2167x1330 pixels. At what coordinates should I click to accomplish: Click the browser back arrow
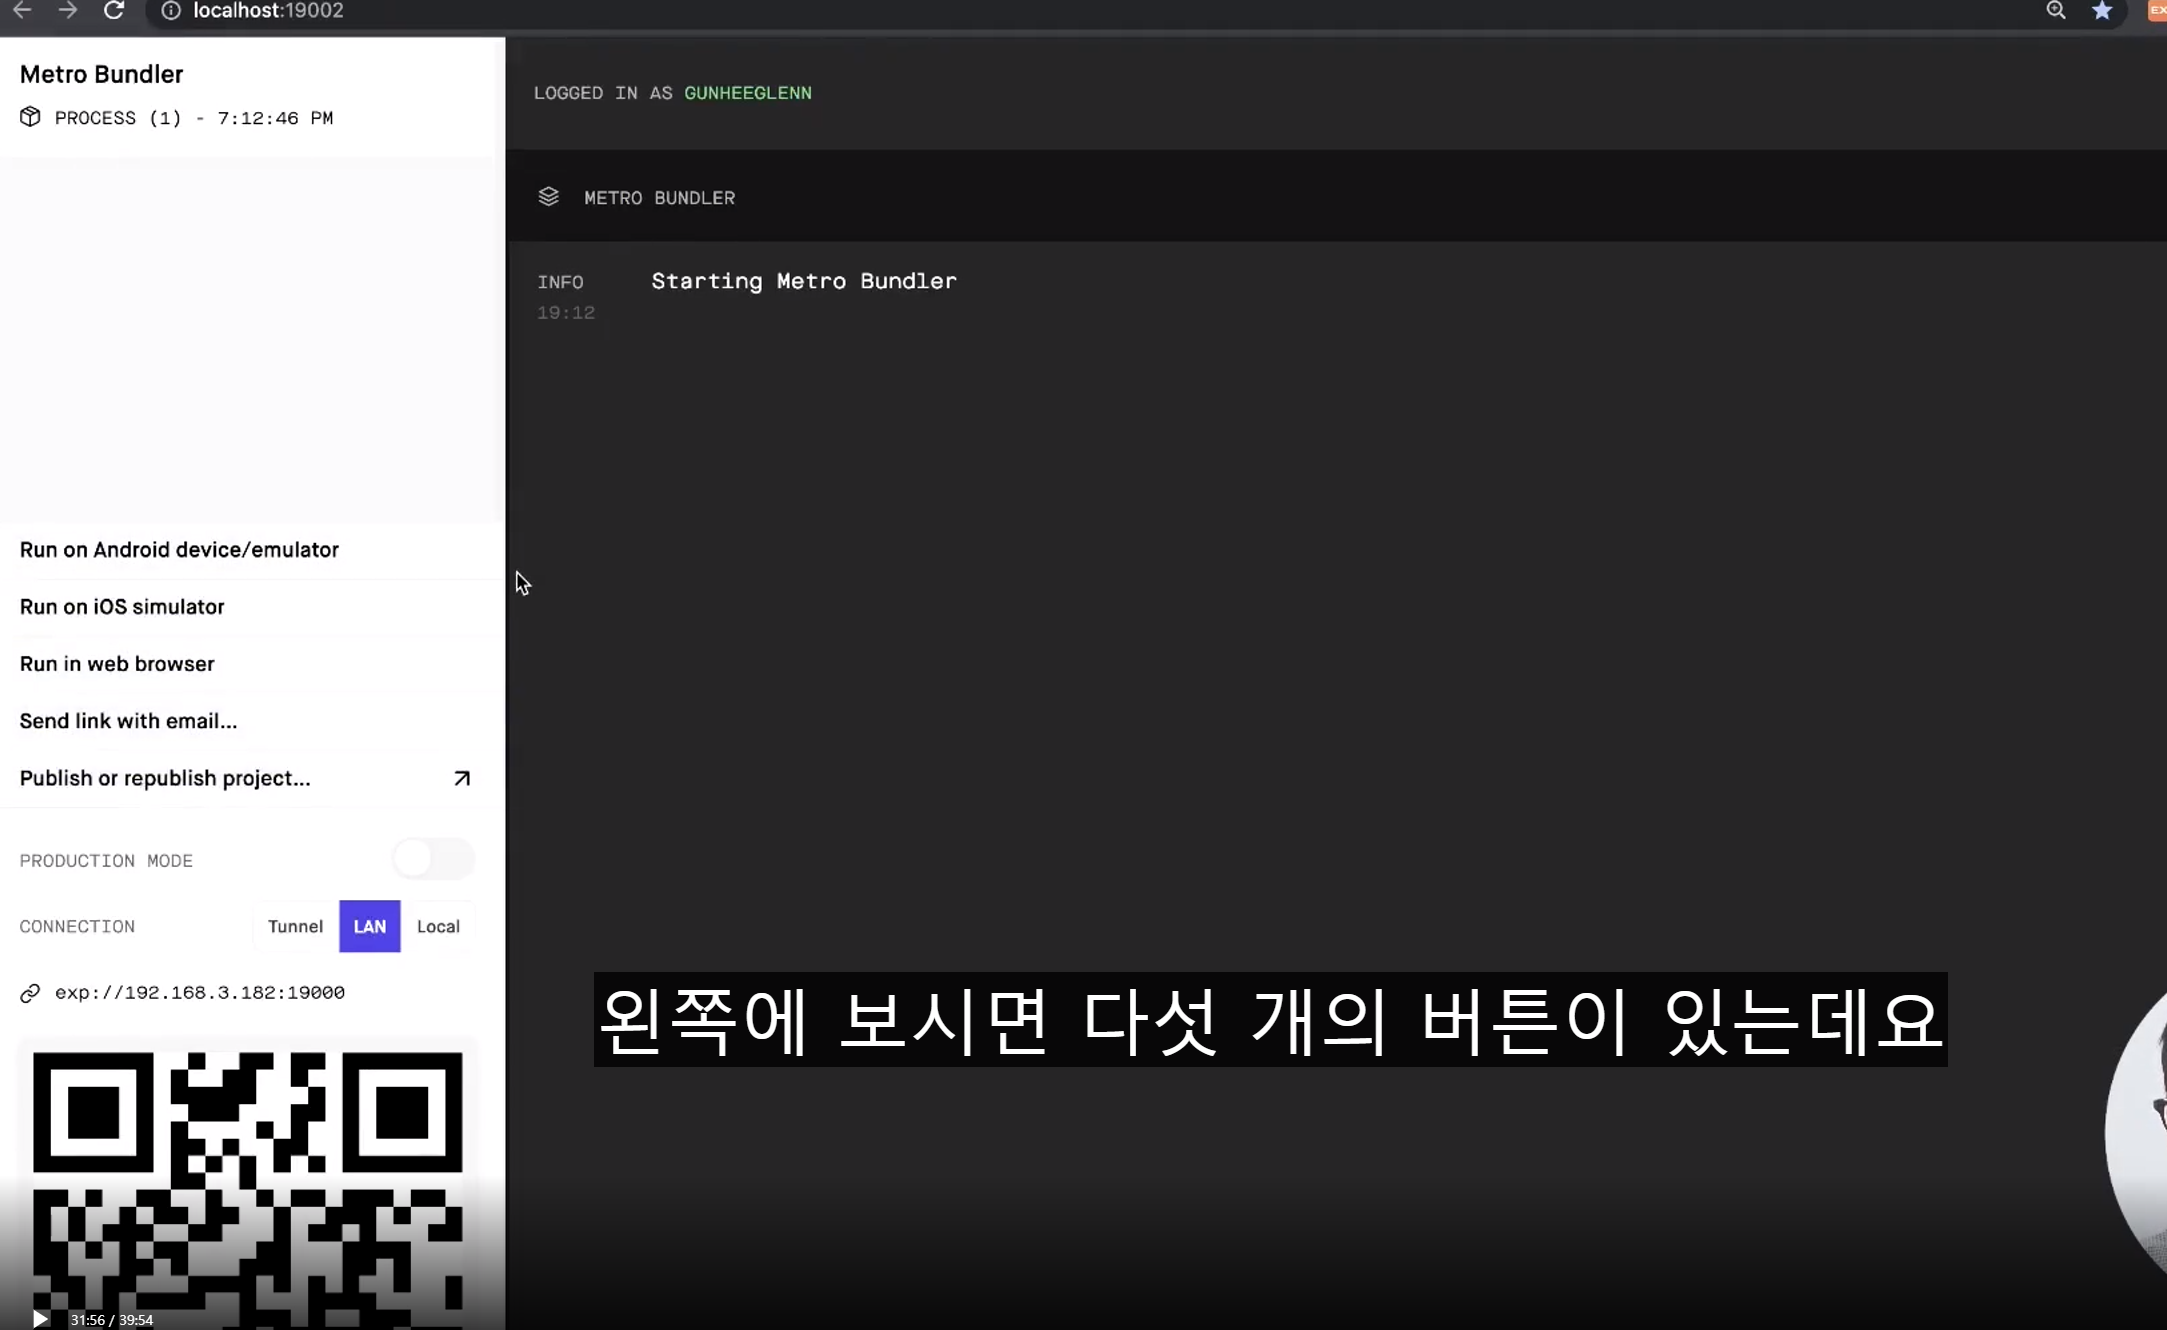click(x=22, y=10)
